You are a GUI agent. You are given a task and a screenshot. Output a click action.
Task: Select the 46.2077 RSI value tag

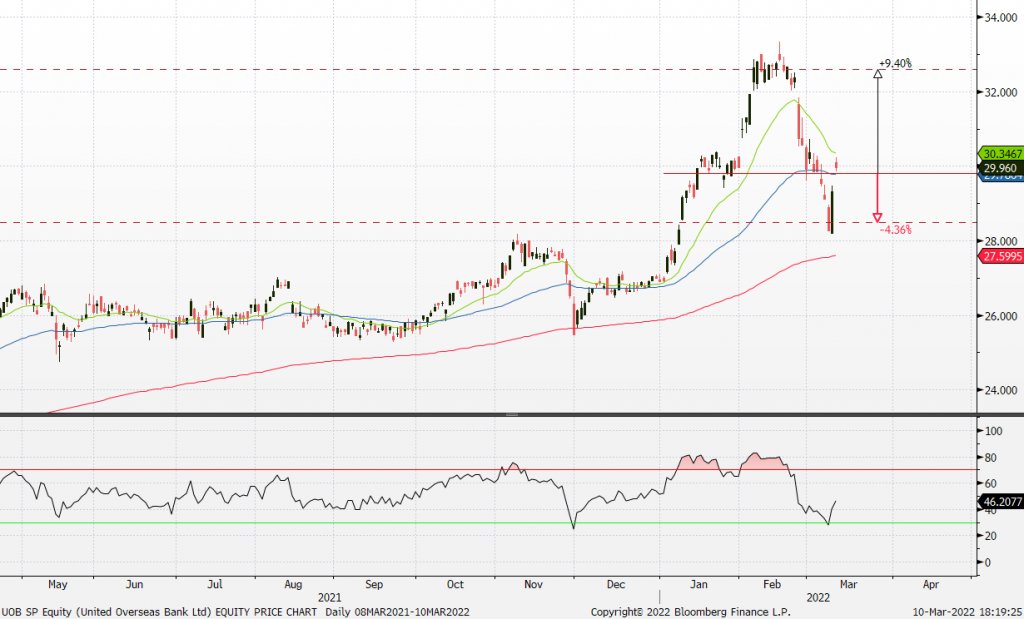coord(1002,502)
